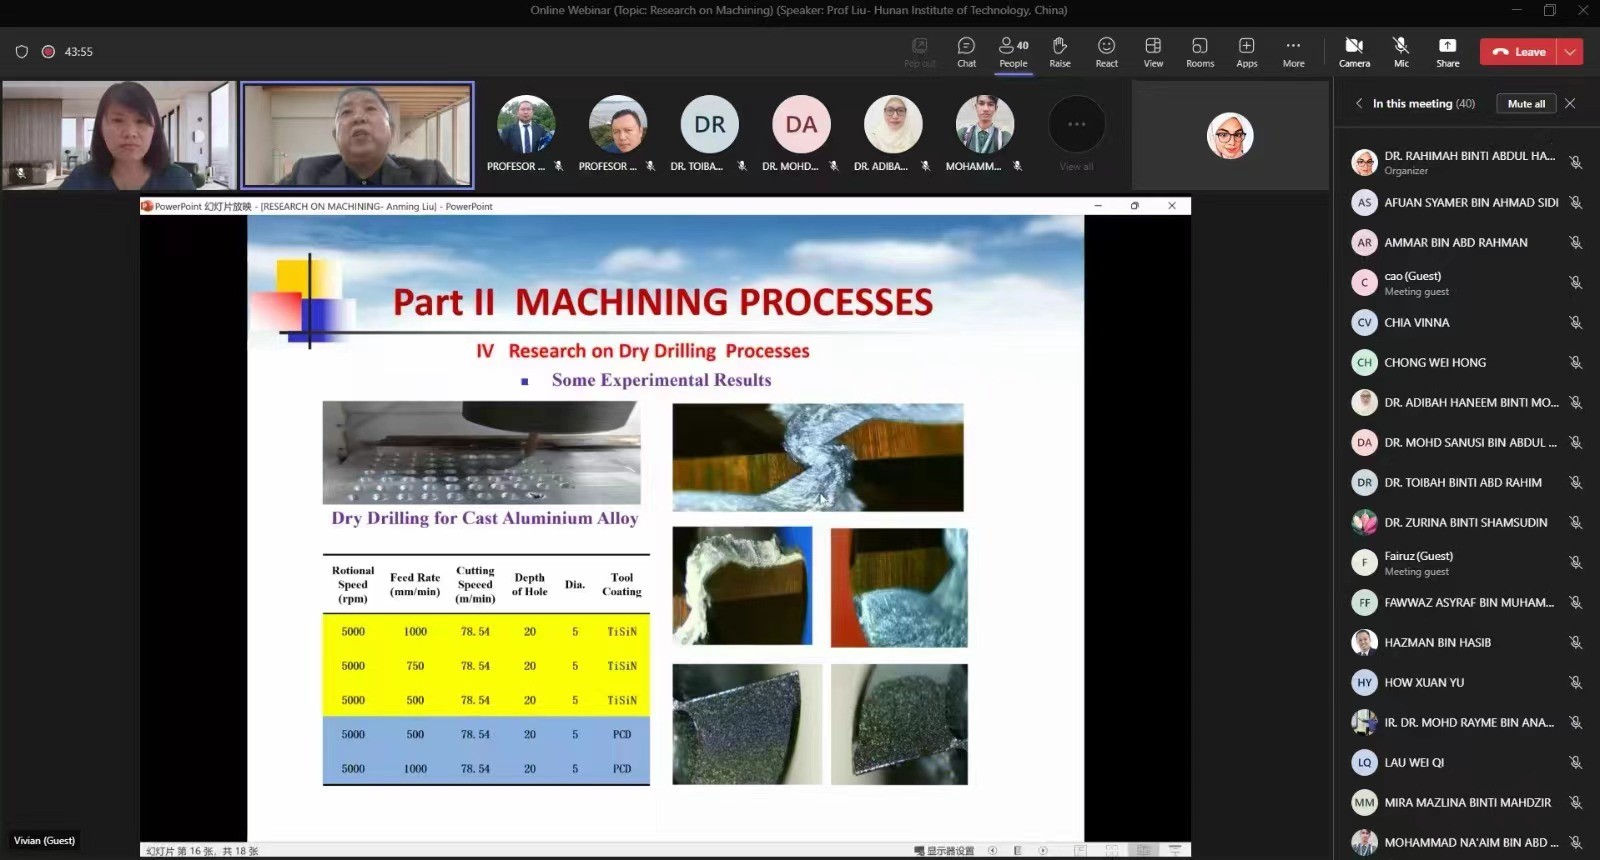Close the participants side panel
Image resolution: width=1600 pixels, height=860 pixels.
click(x=1570, y=104)
